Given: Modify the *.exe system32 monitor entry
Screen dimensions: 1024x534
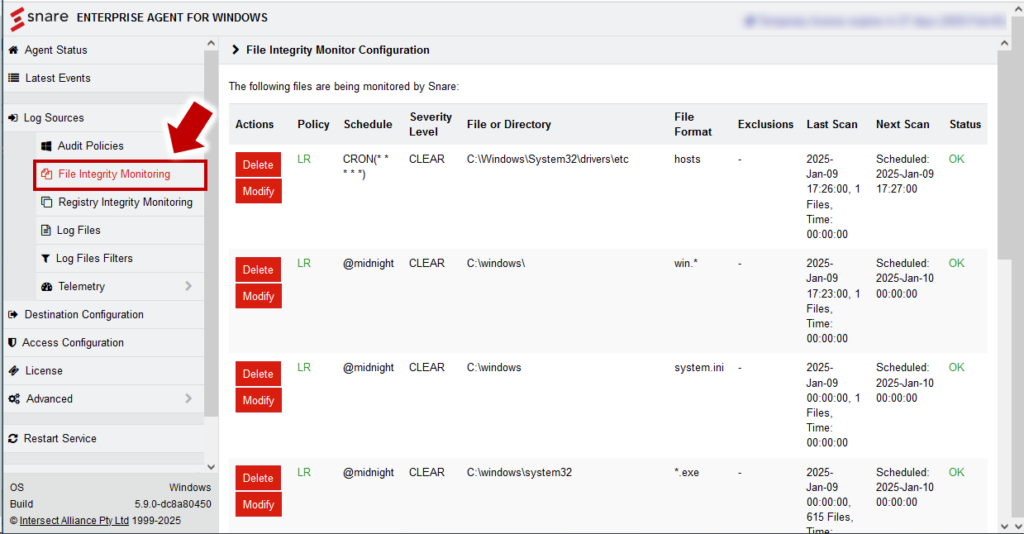Looking at the screenshot, I should (259, 505).
